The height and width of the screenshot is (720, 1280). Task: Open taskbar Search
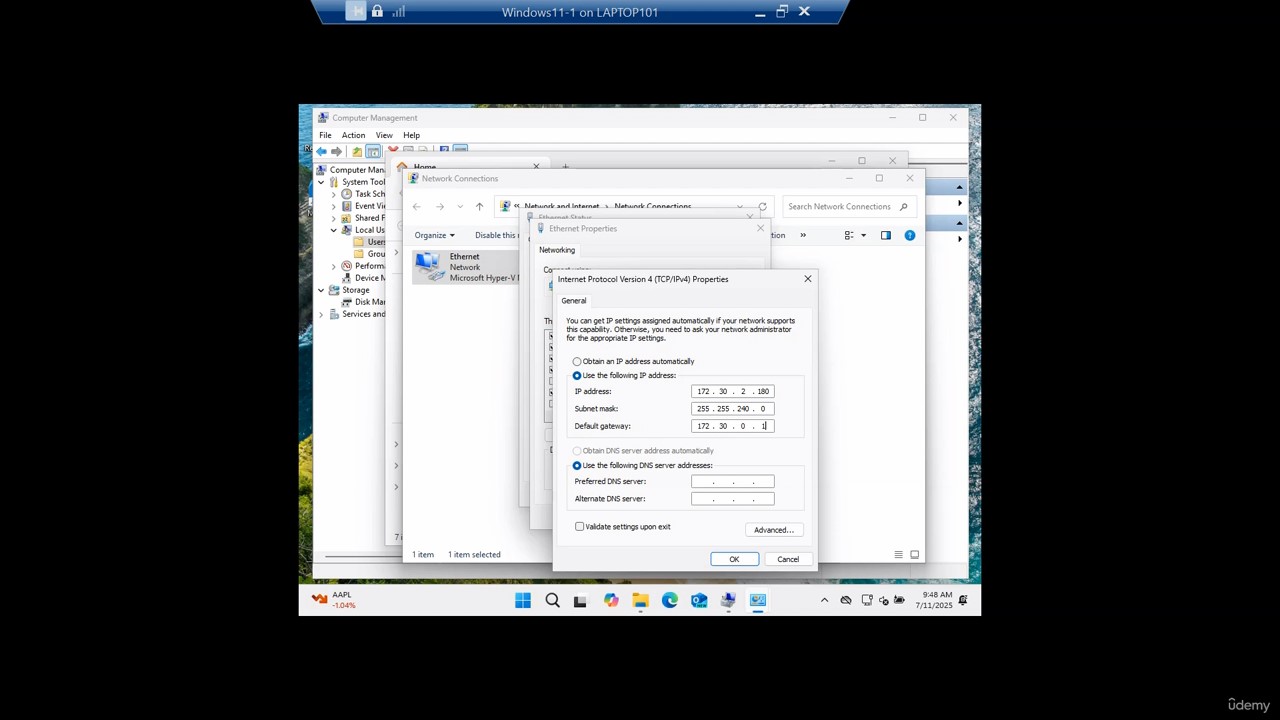click(552, 600)
